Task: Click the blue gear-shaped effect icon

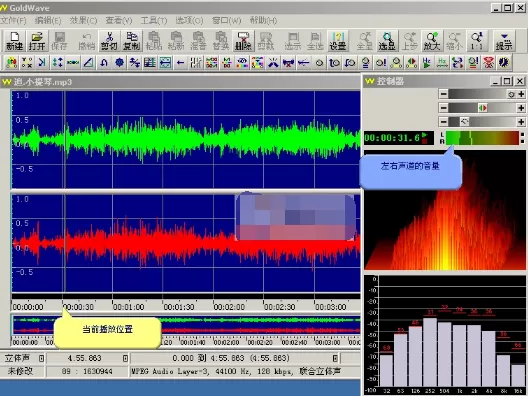Action: coord(119,63)
